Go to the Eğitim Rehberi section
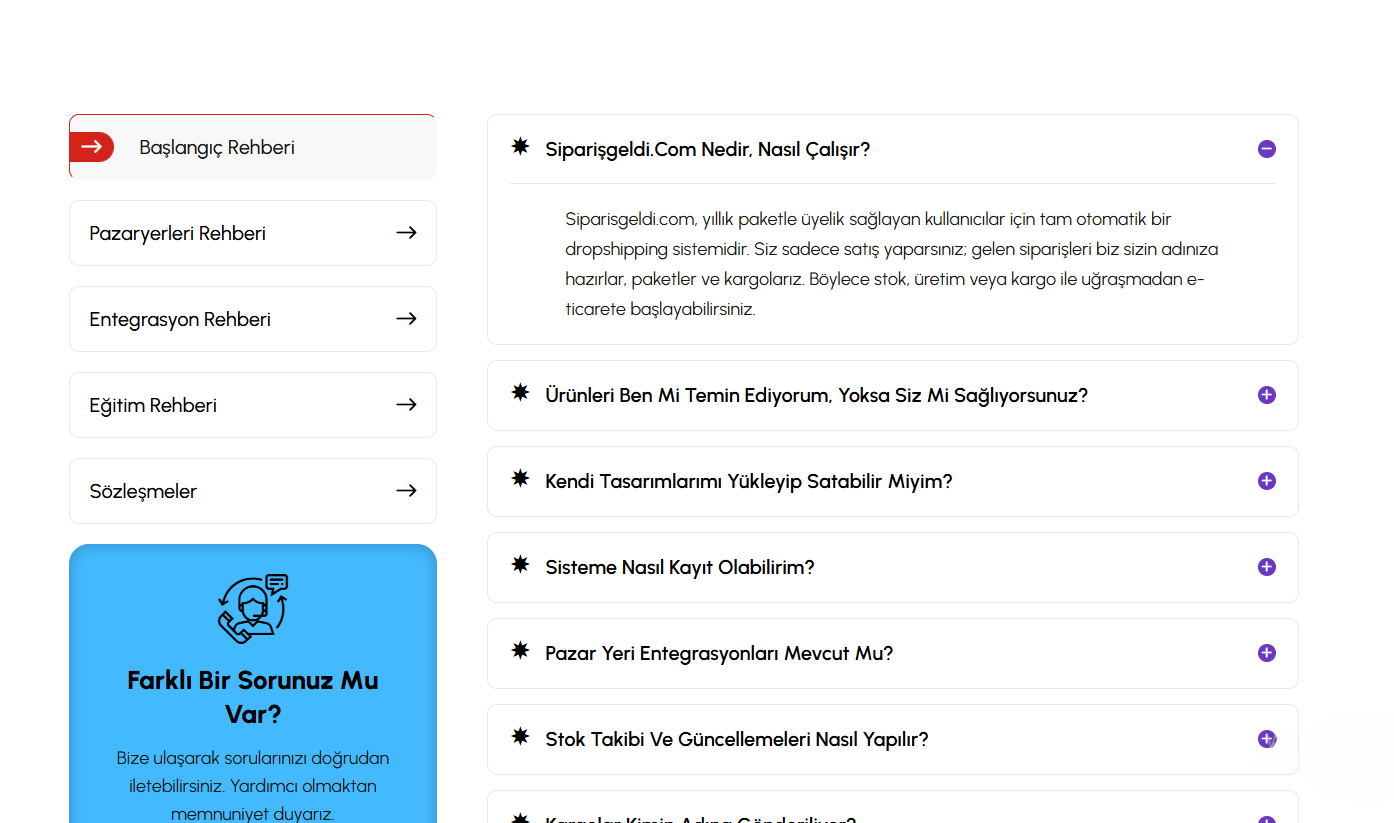Viewport: 1394px width, 823px height. click(153, 405)
